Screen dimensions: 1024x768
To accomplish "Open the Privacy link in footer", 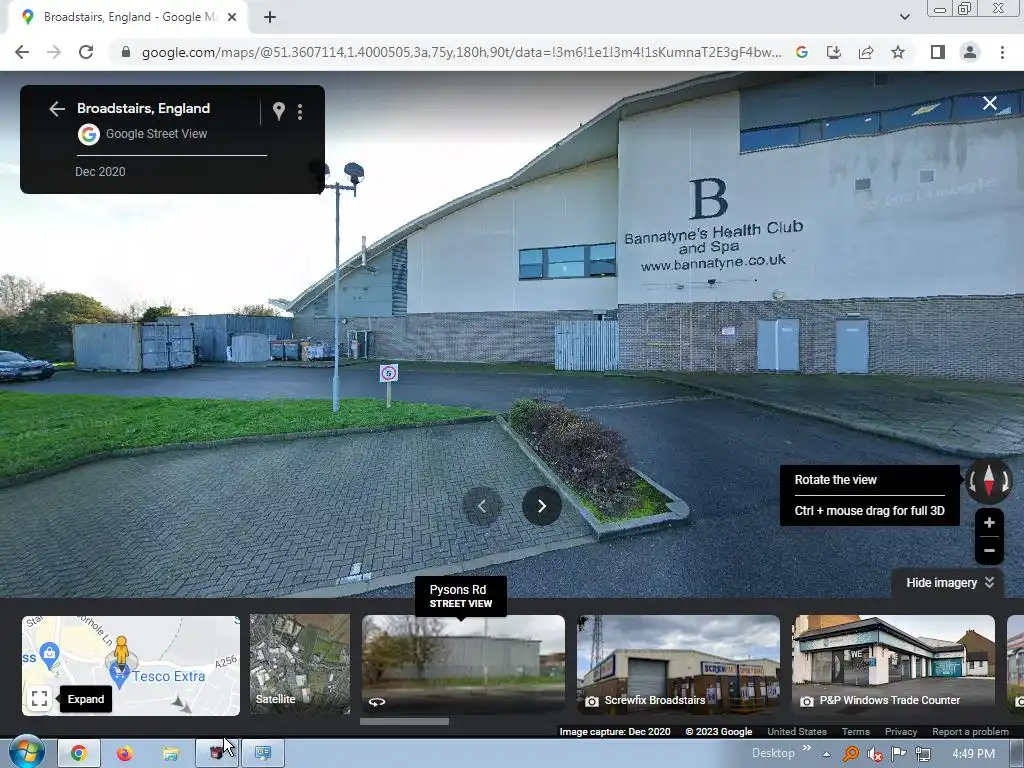I will coord(901,731).
